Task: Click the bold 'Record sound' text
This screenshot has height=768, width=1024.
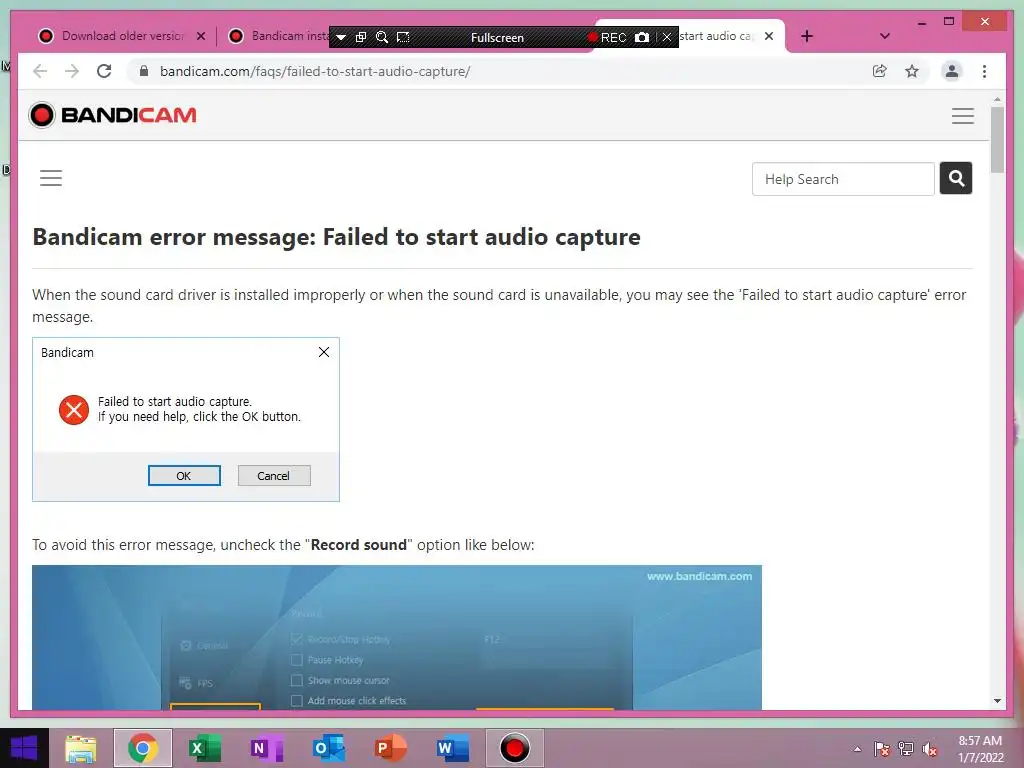Action: click(359, 545)
